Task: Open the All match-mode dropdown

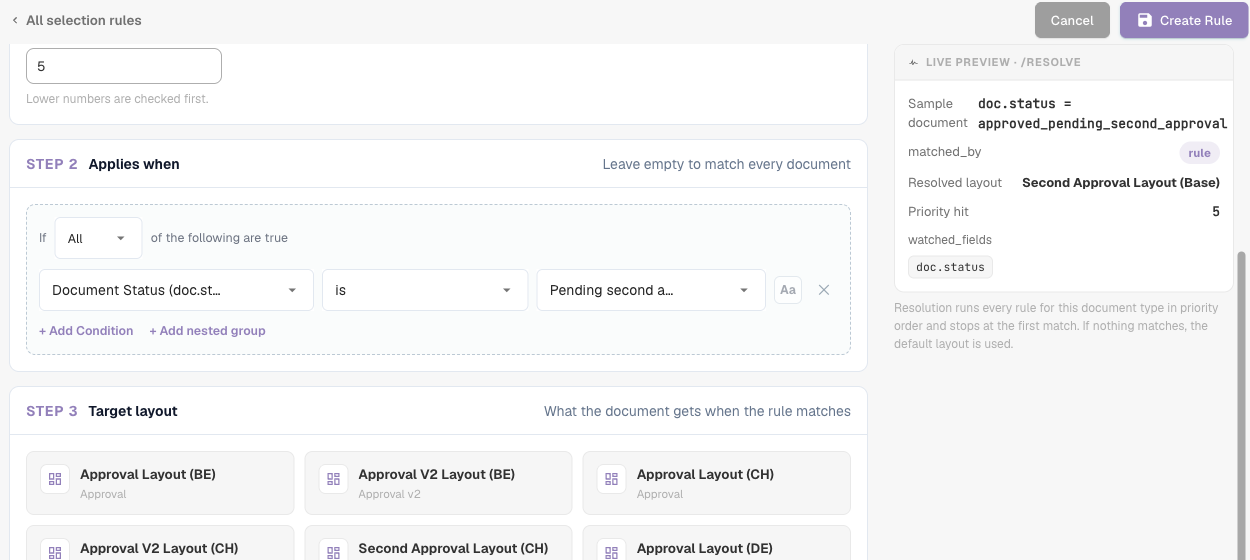Action: (x=98, y=238)
